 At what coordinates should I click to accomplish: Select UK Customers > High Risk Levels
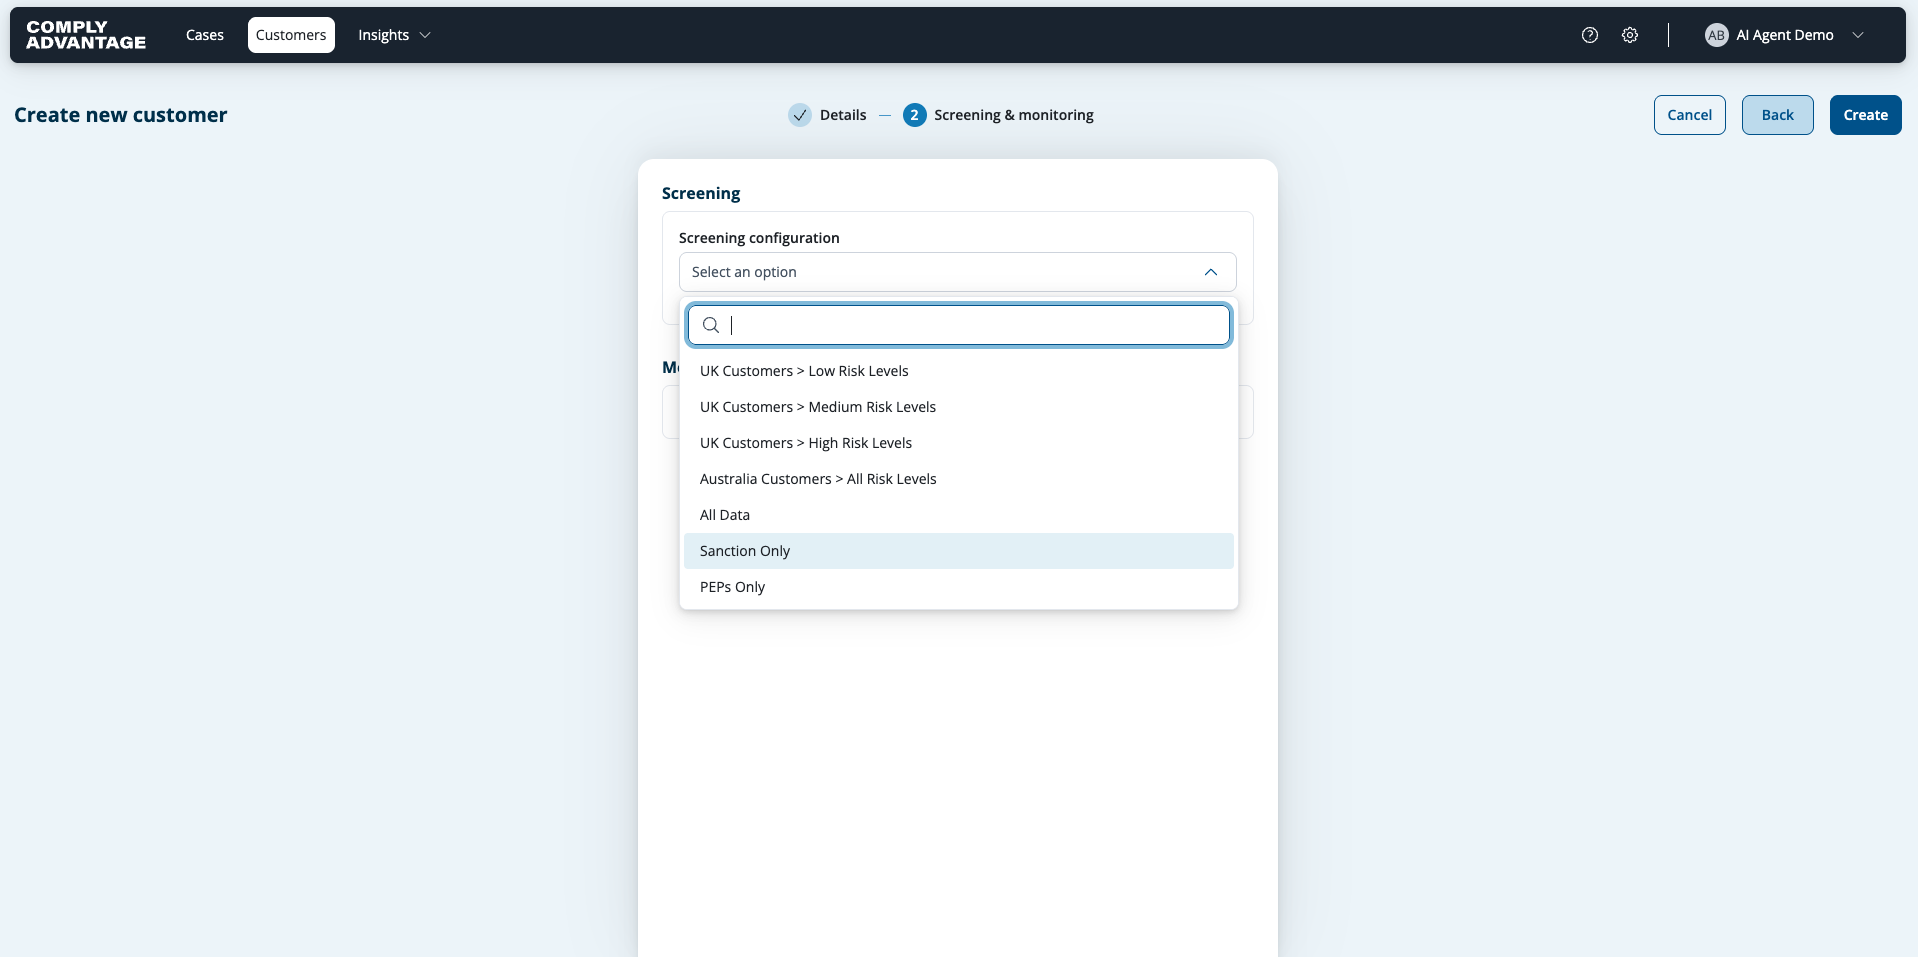point(958,443)
